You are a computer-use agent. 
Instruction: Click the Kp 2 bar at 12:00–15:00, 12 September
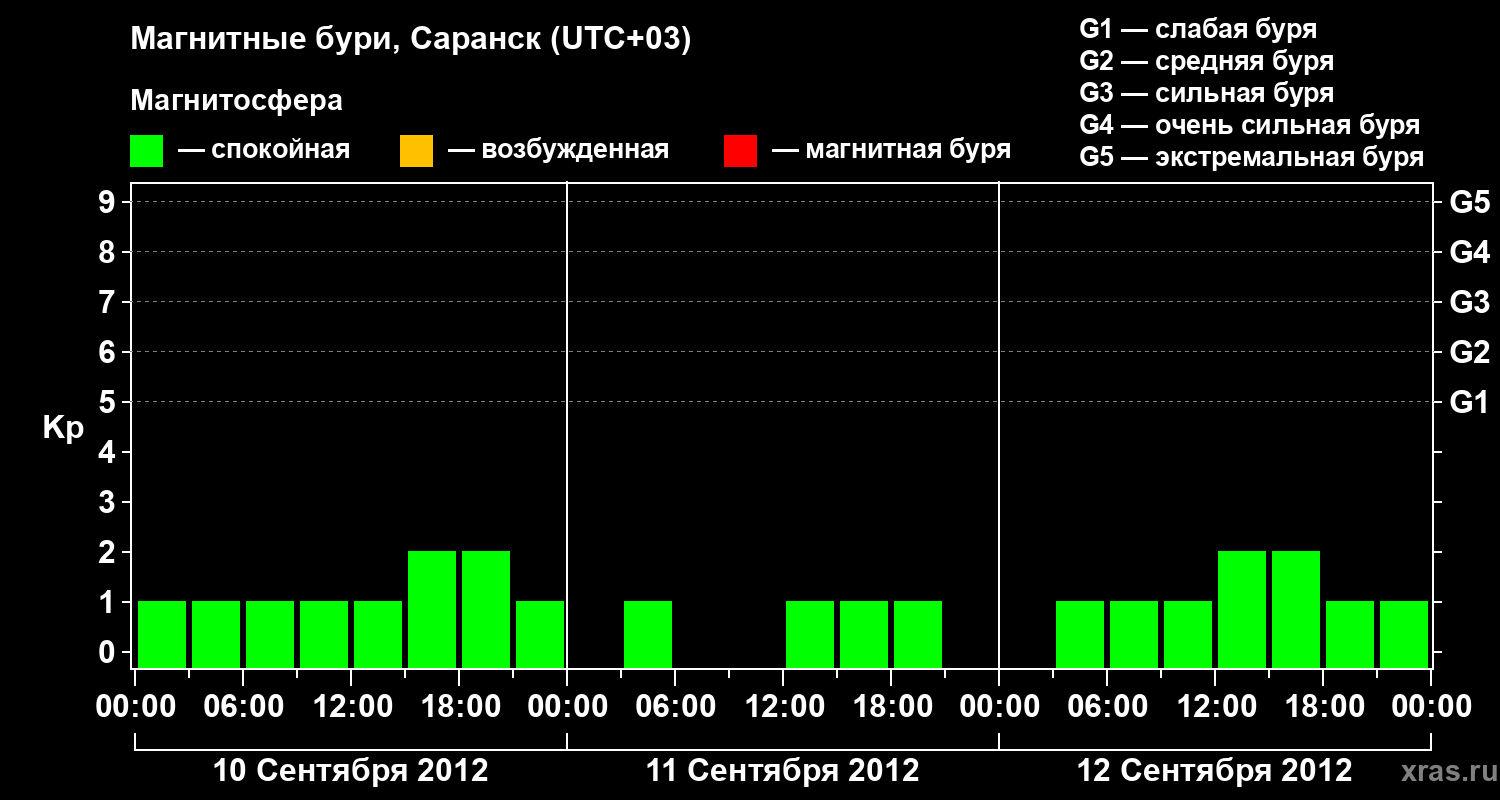(x=1242, y=609)
